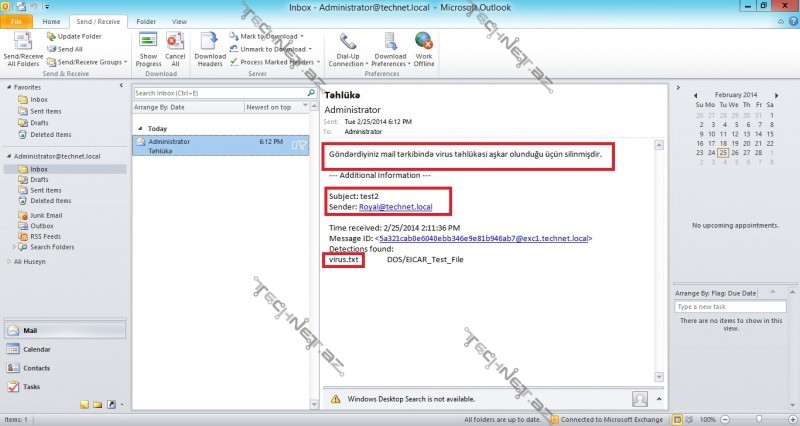This screenshot has height=426, width=800.
Task: Open the Mail navigation button
Action: pyautogui.click(x=65, y=331)
